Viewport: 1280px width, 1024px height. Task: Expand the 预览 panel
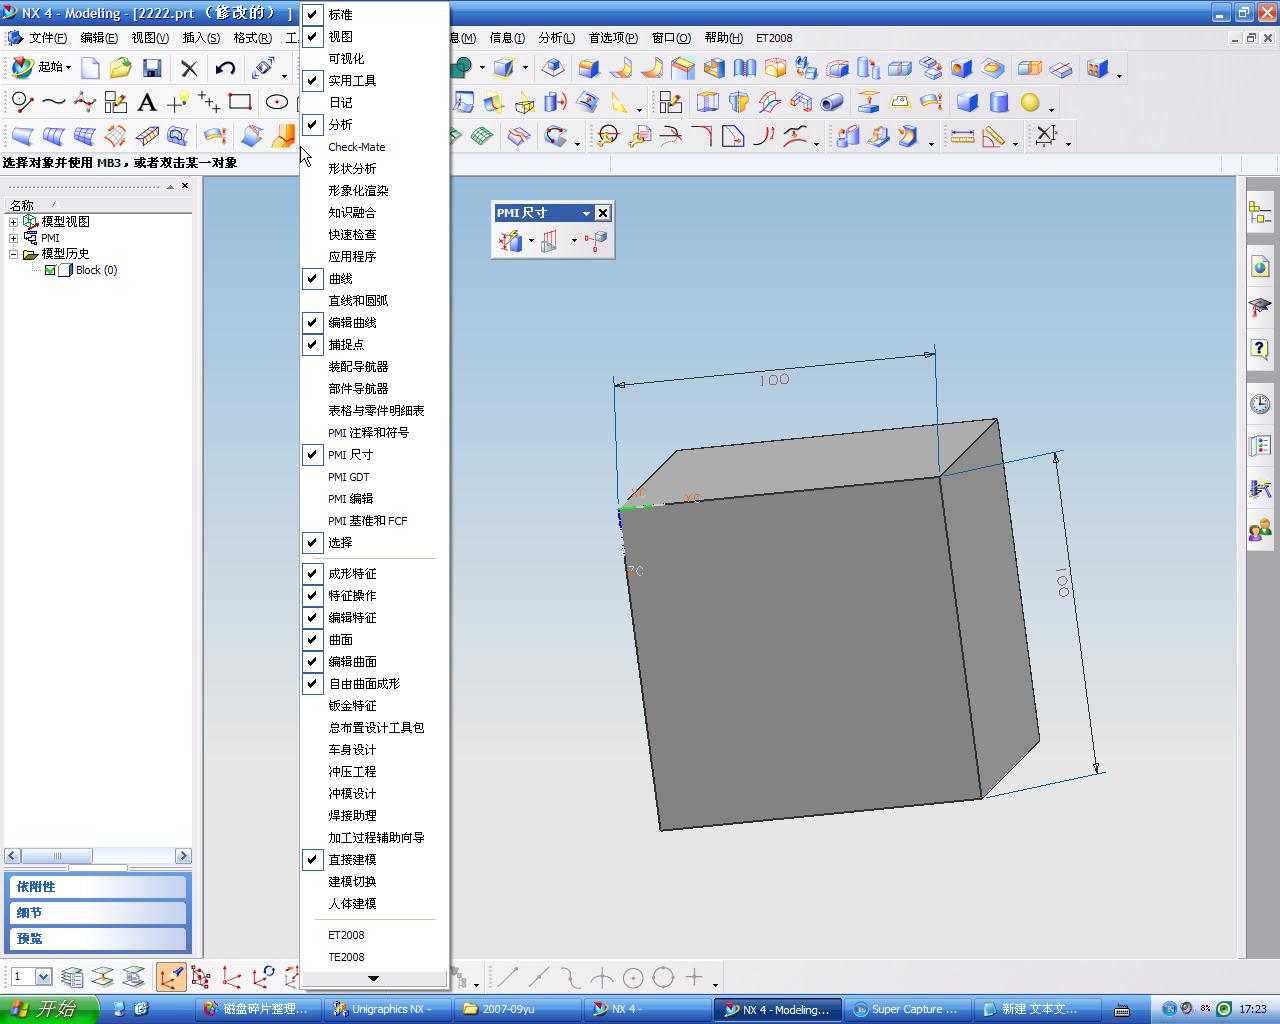tap(98, 939)
